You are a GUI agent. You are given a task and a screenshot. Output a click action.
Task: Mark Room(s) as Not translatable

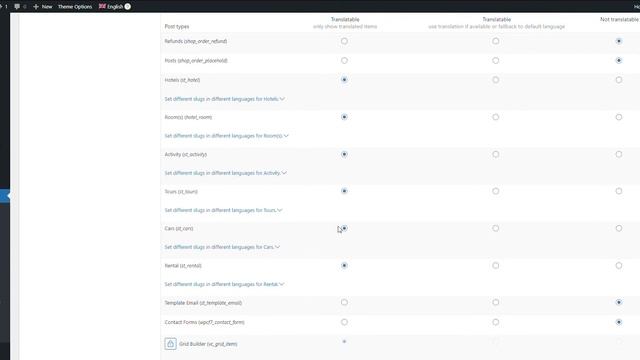619,117
